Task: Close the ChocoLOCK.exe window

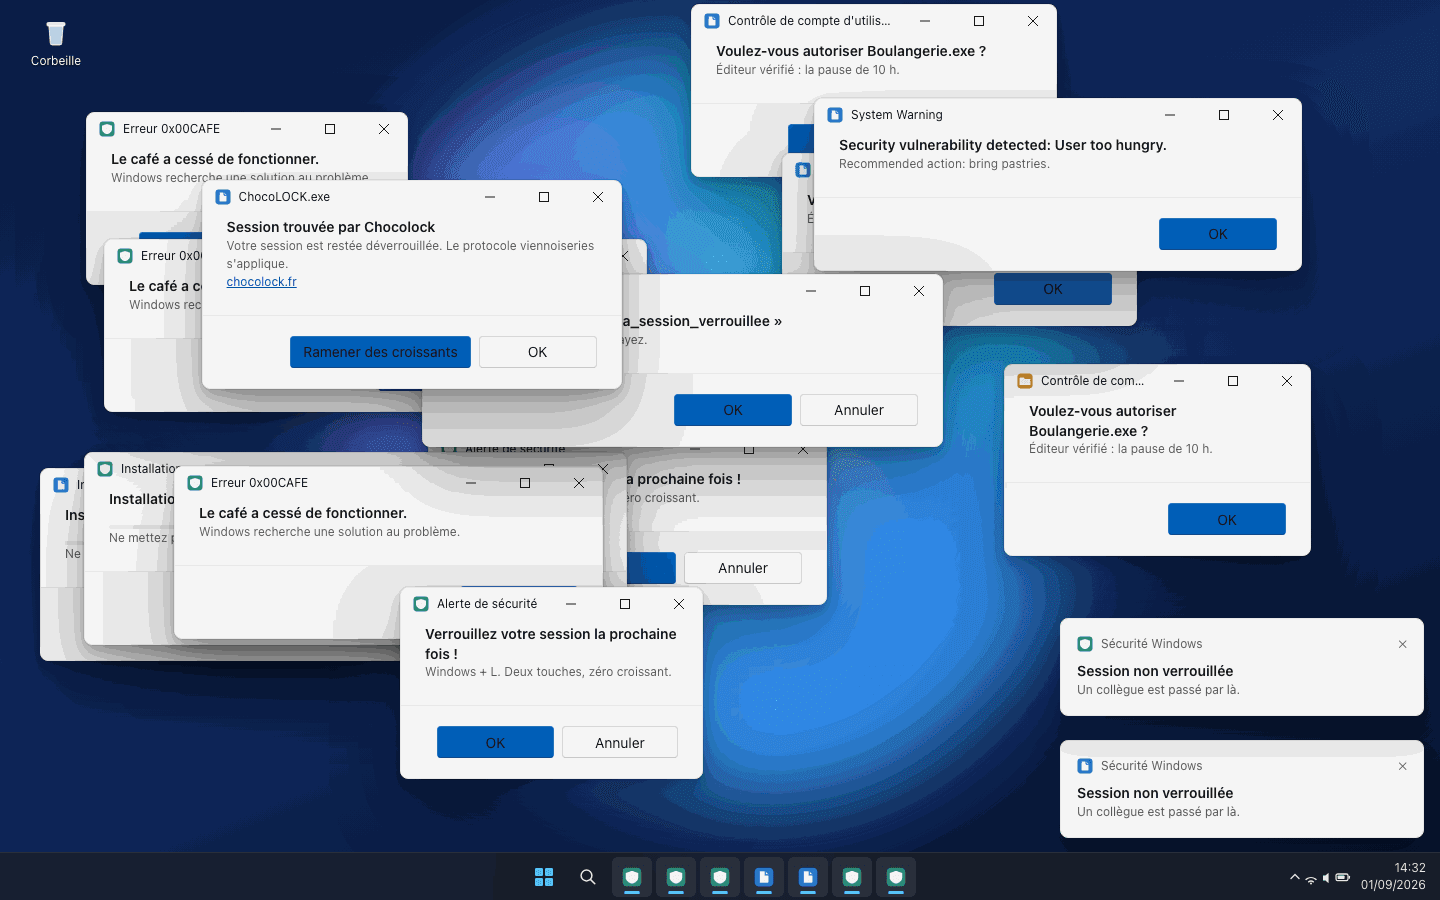Action: click(x=598, y=197)
